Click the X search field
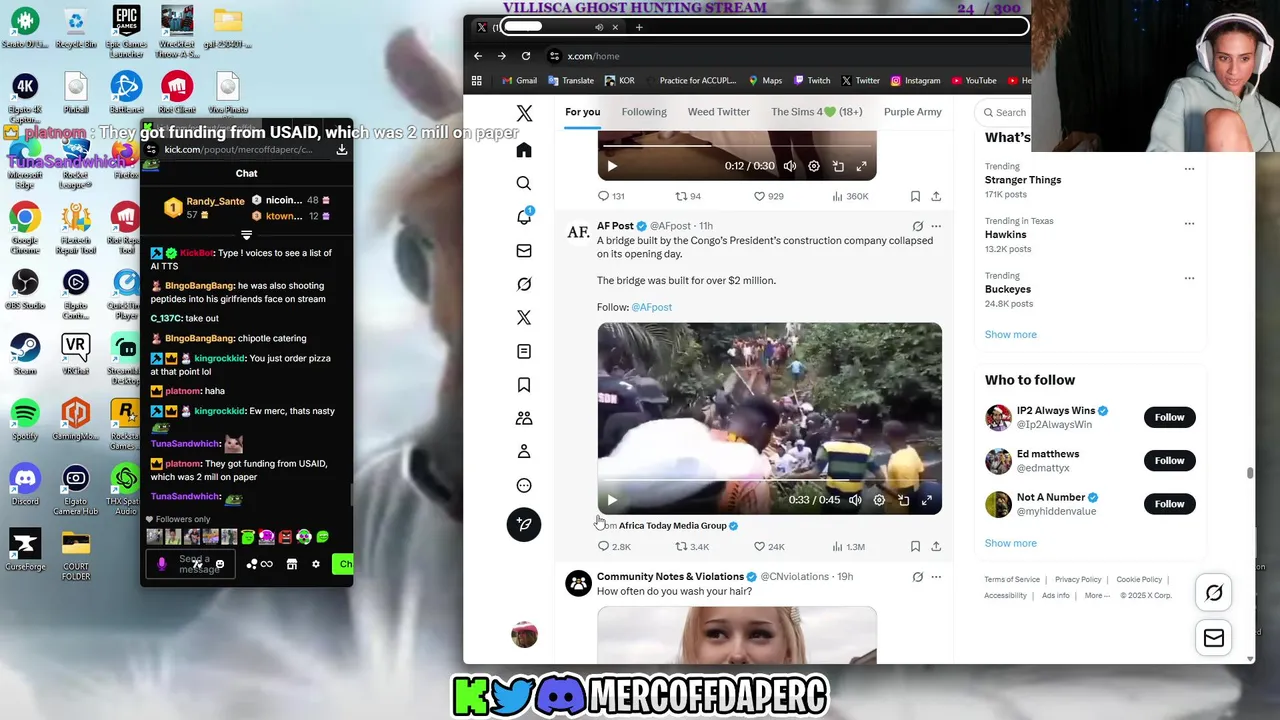 [x=1003, y=112]
